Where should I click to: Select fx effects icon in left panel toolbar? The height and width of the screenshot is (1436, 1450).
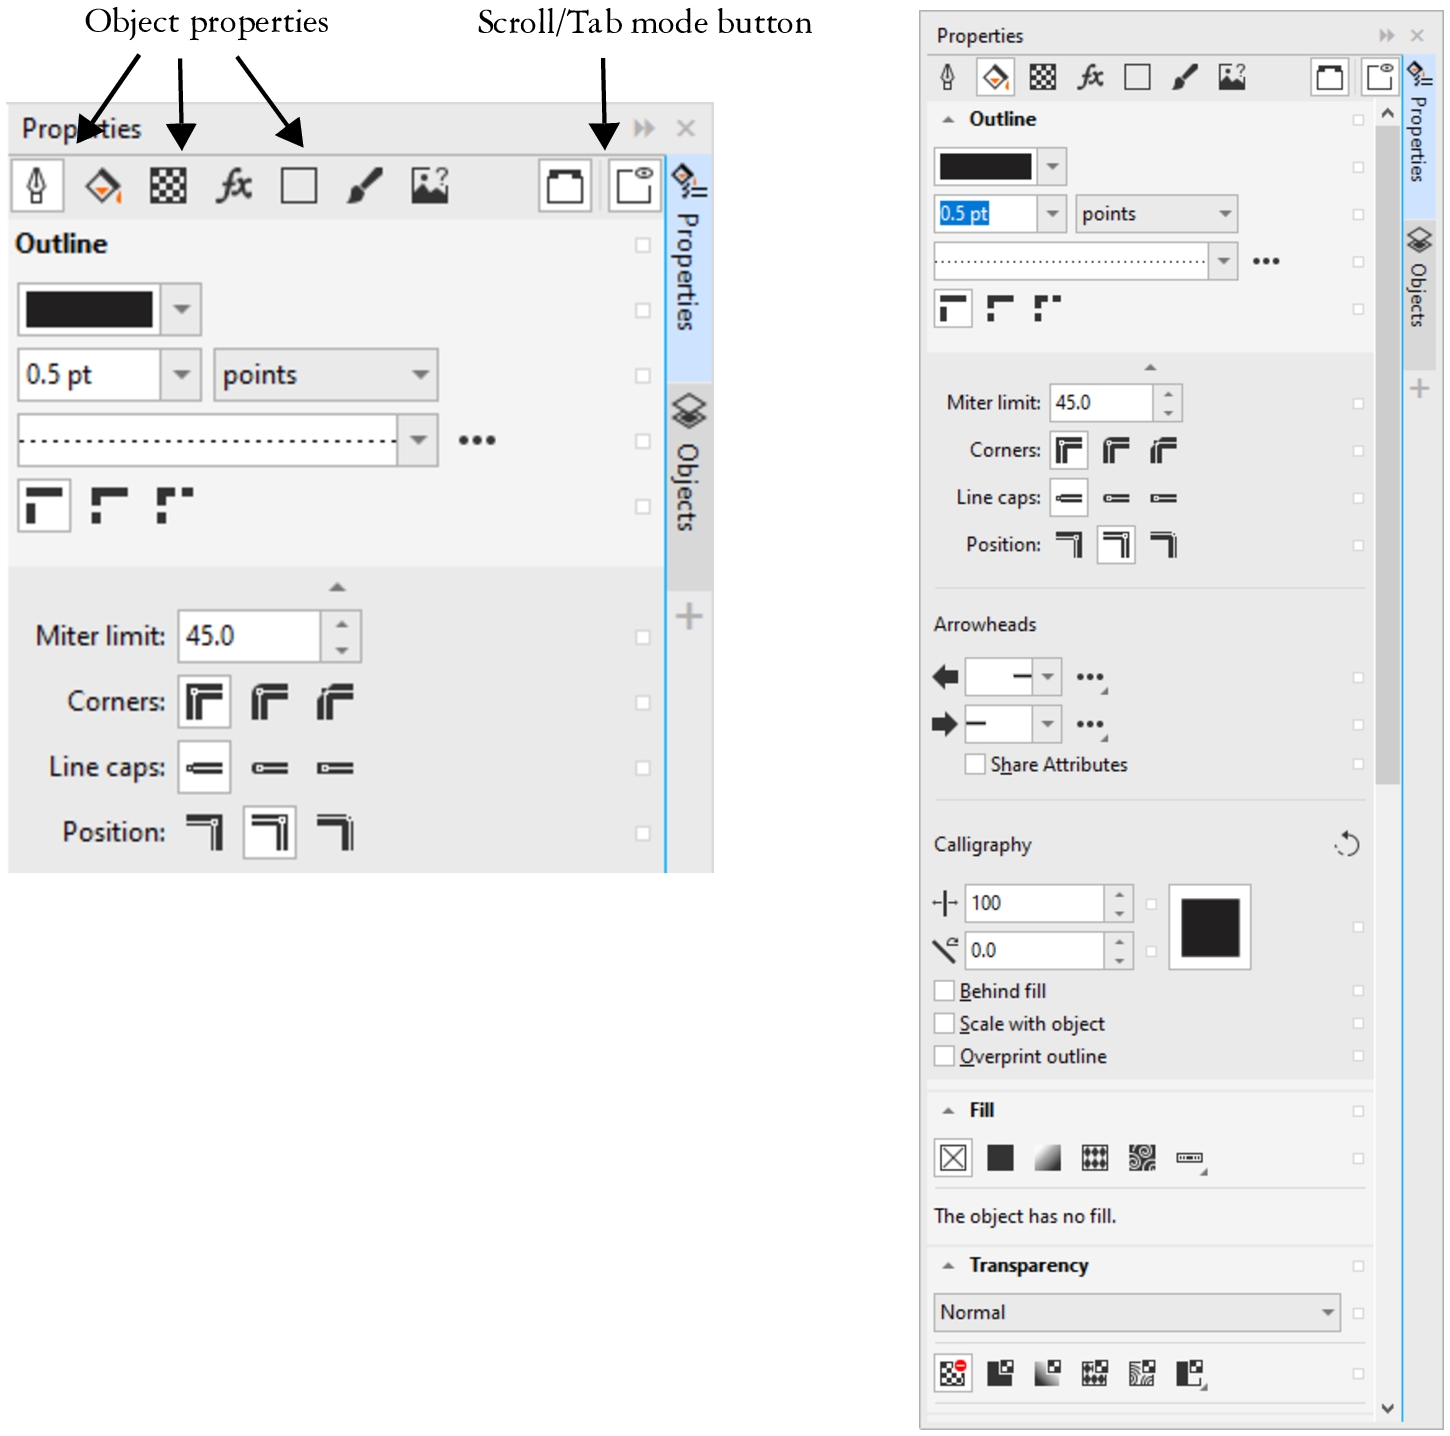click(x=234, y=186)
